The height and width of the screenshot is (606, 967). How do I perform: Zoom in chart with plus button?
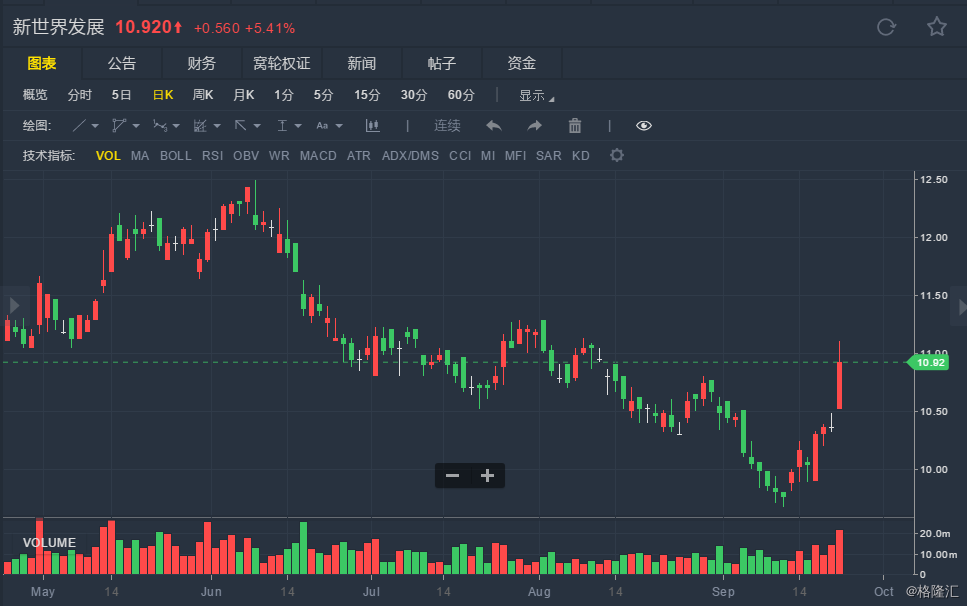click(487, 475)
